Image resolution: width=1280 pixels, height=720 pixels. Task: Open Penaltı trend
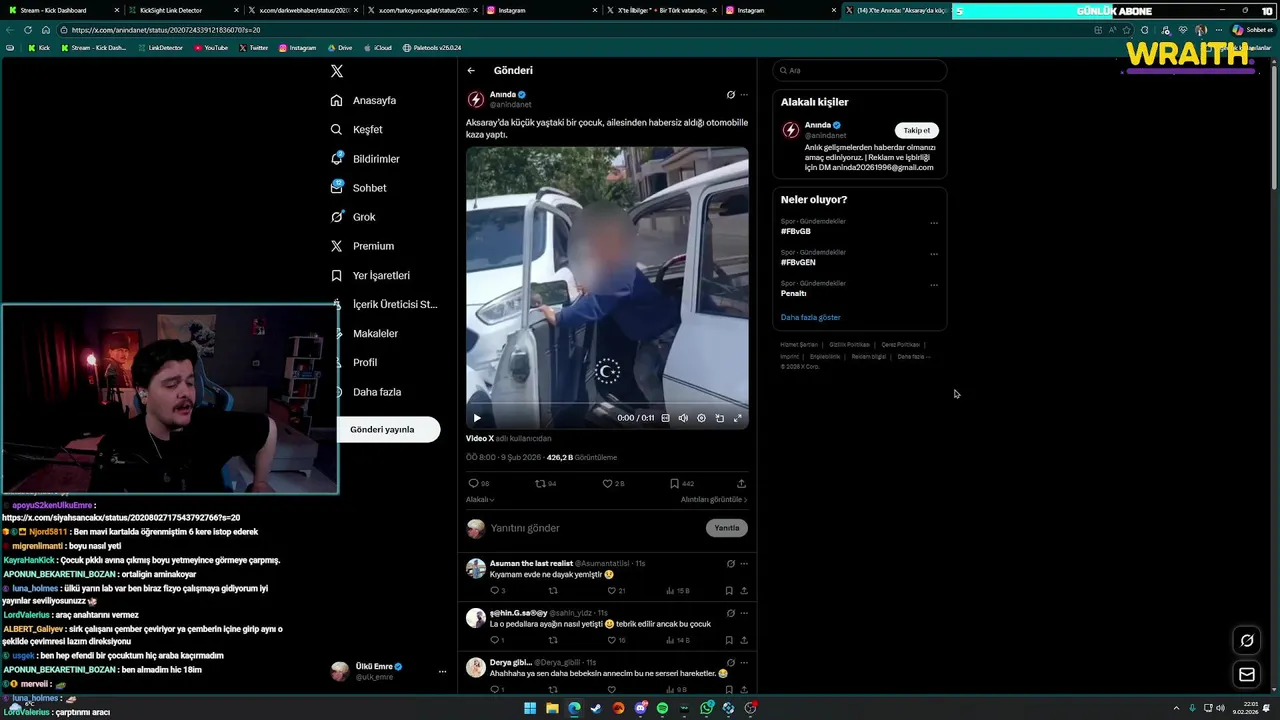pos(794,293)
